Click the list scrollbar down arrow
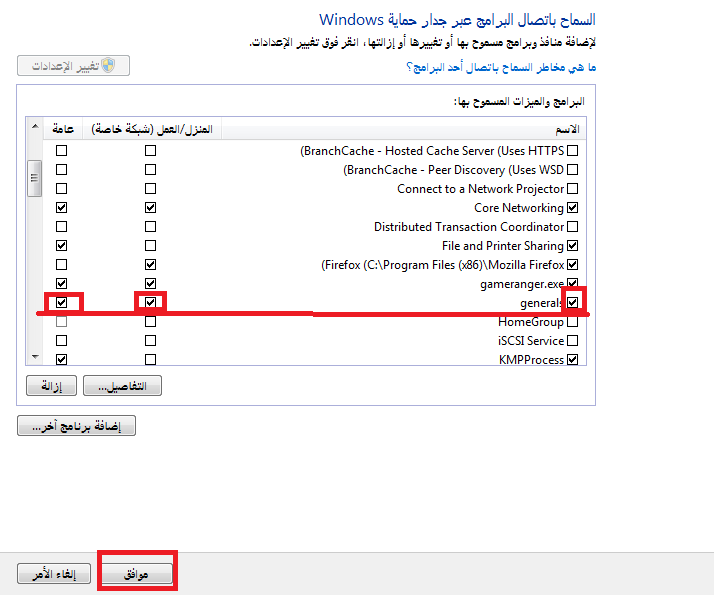The height and width of the screenshot is (595, 714). tap(35, 357)
